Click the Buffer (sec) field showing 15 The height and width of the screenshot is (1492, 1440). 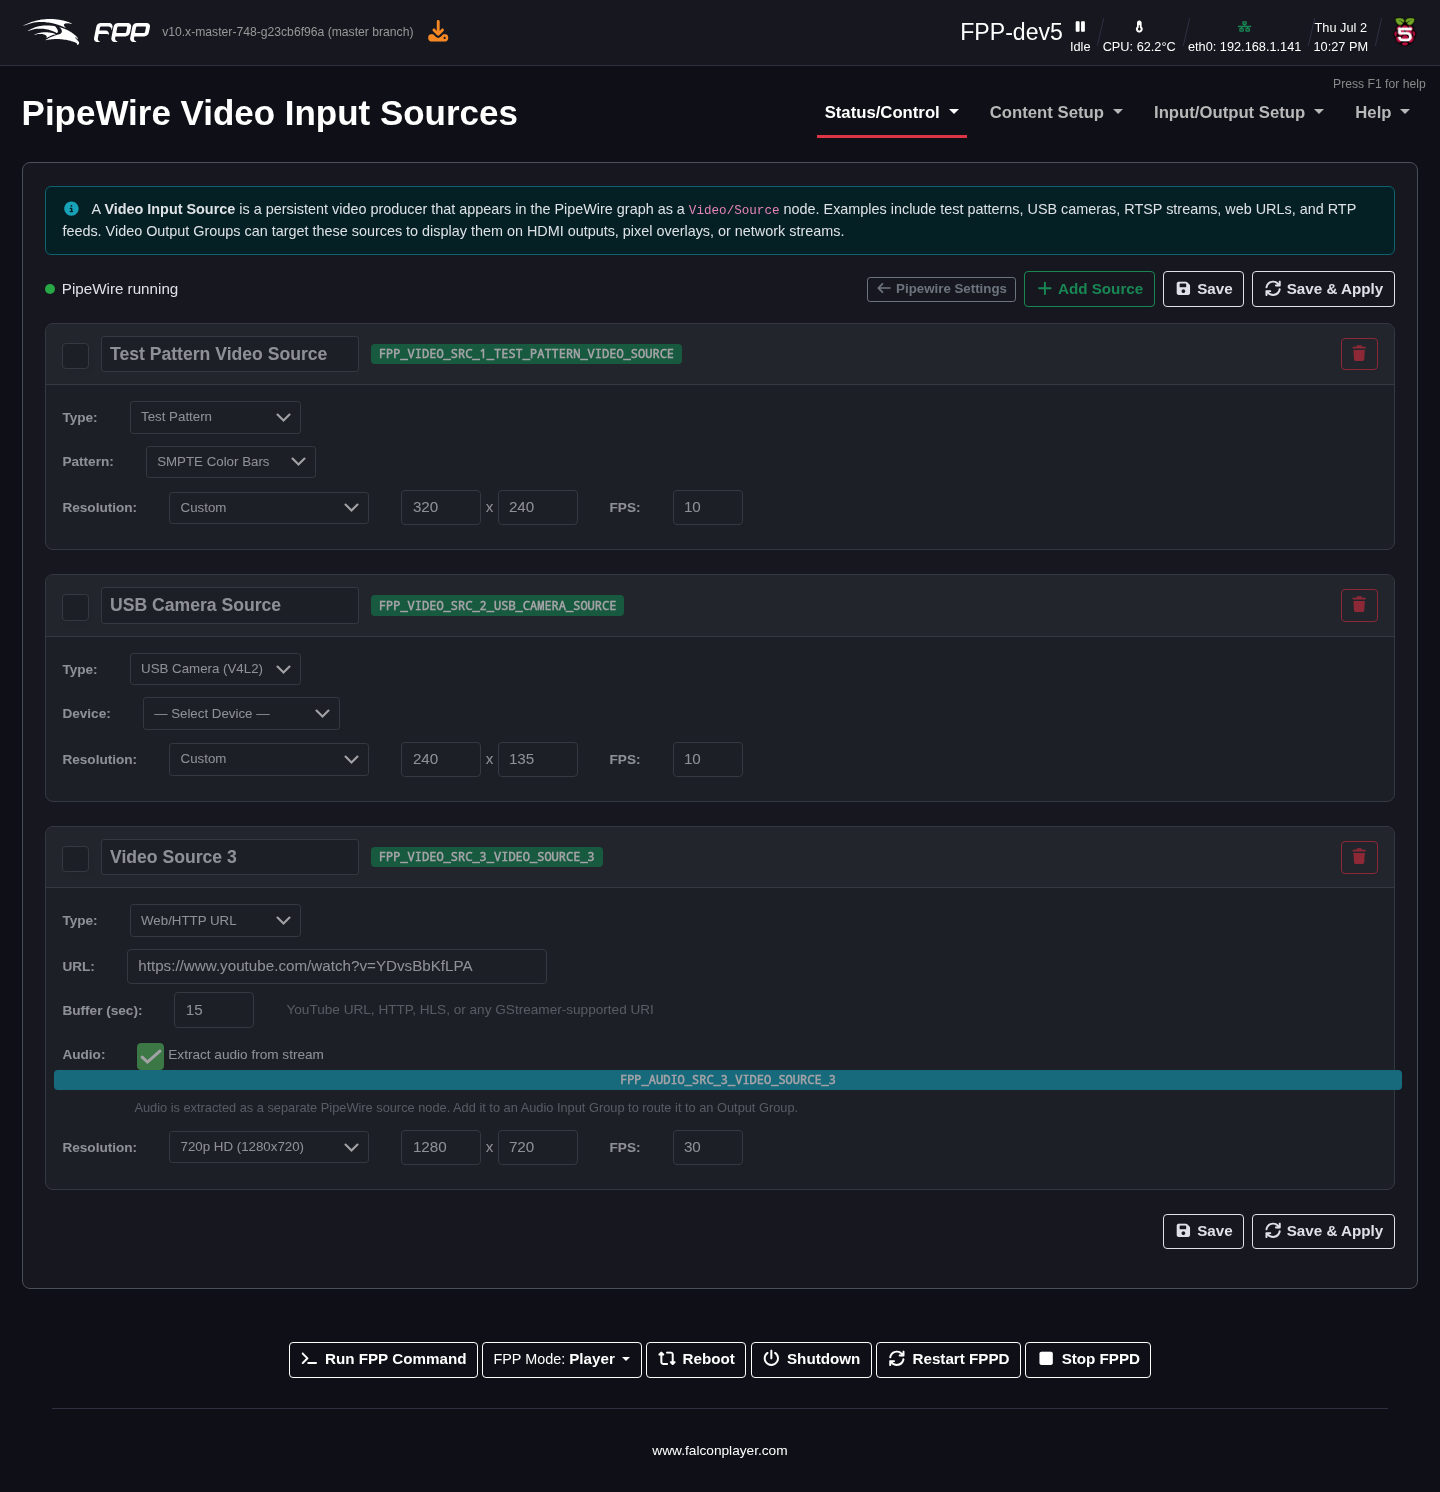click(x=214, y=1010)
